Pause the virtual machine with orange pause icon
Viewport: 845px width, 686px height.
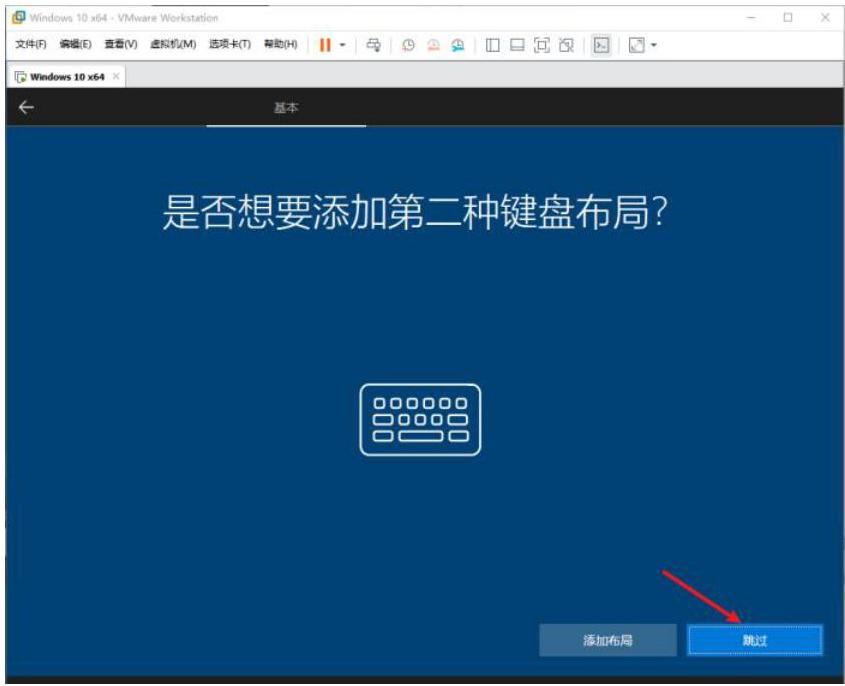325,45
